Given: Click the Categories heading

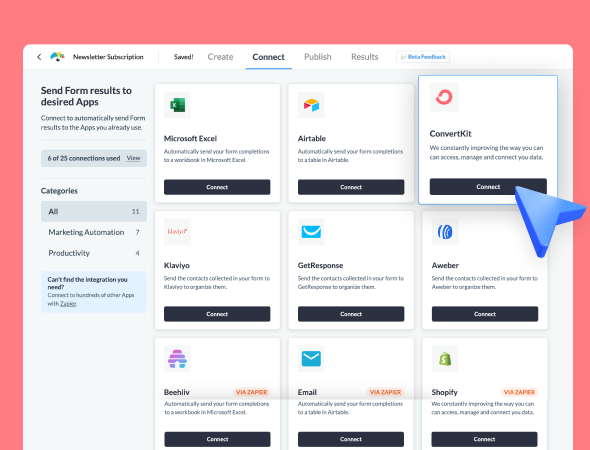Looking at the screenshot, I should click(59, 191).
